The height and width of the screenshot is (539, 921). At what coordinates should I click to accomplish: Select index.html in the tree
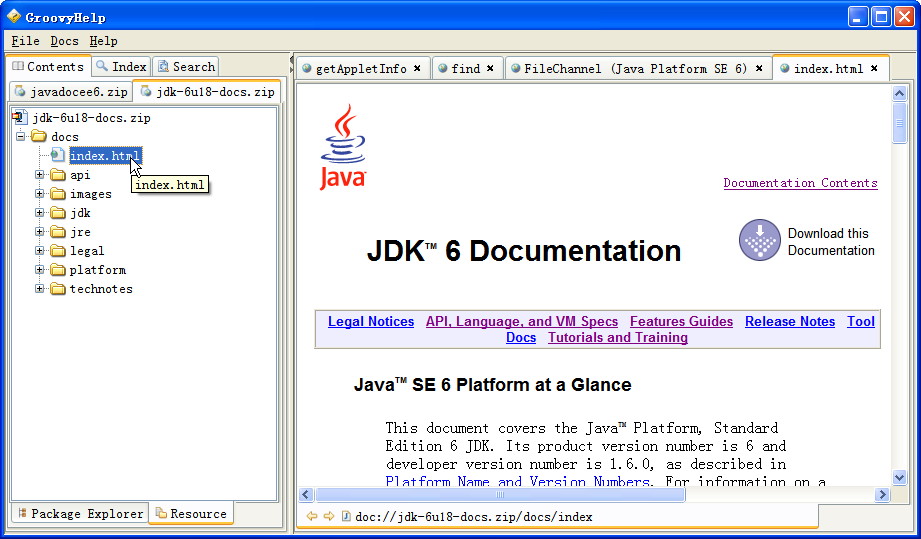pos(105,156)
